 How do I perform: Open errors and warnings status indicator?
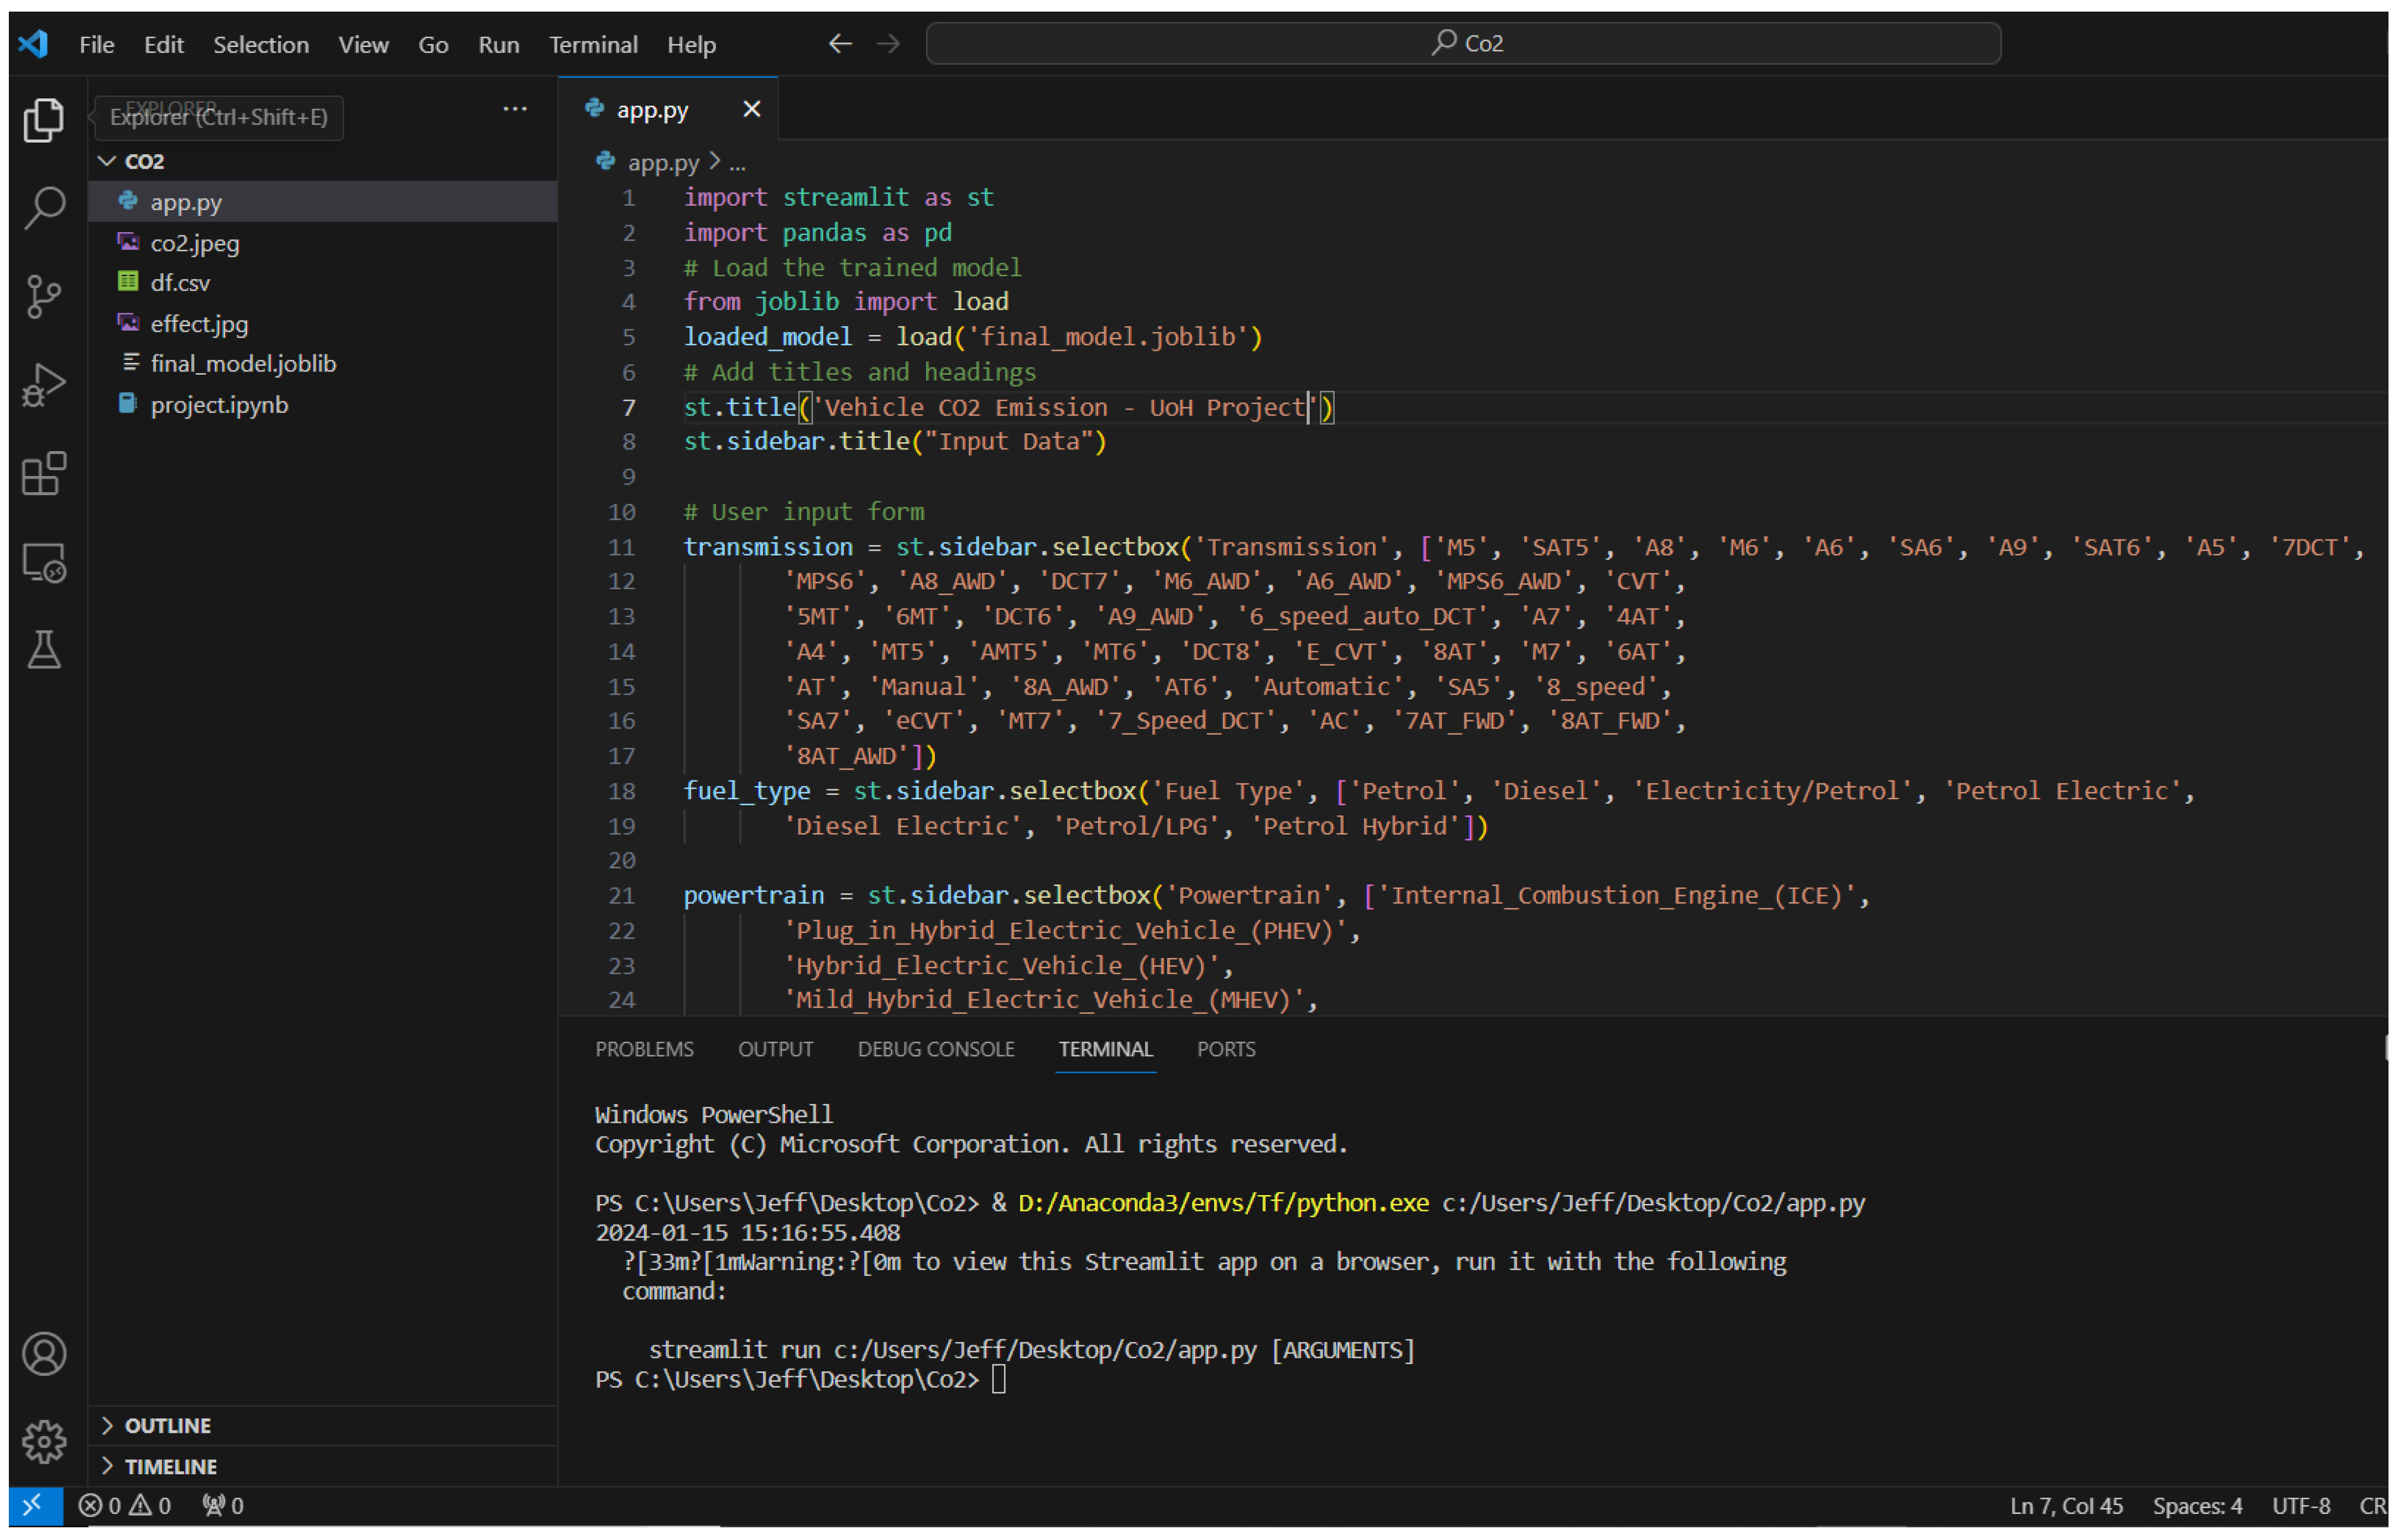125,1506
